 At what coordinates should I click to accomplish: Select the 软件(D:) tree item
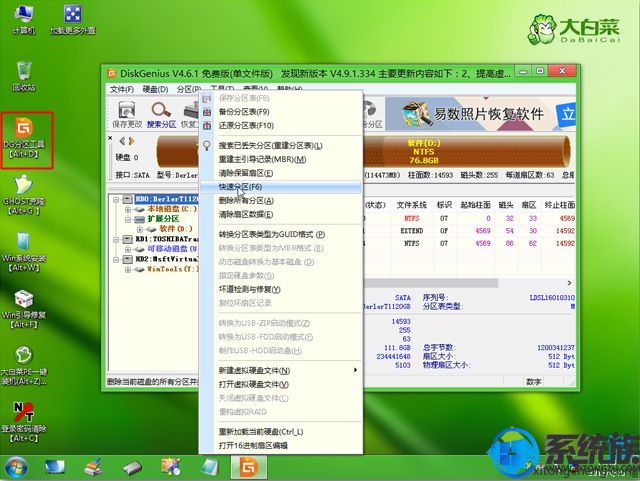coord(176,229)
